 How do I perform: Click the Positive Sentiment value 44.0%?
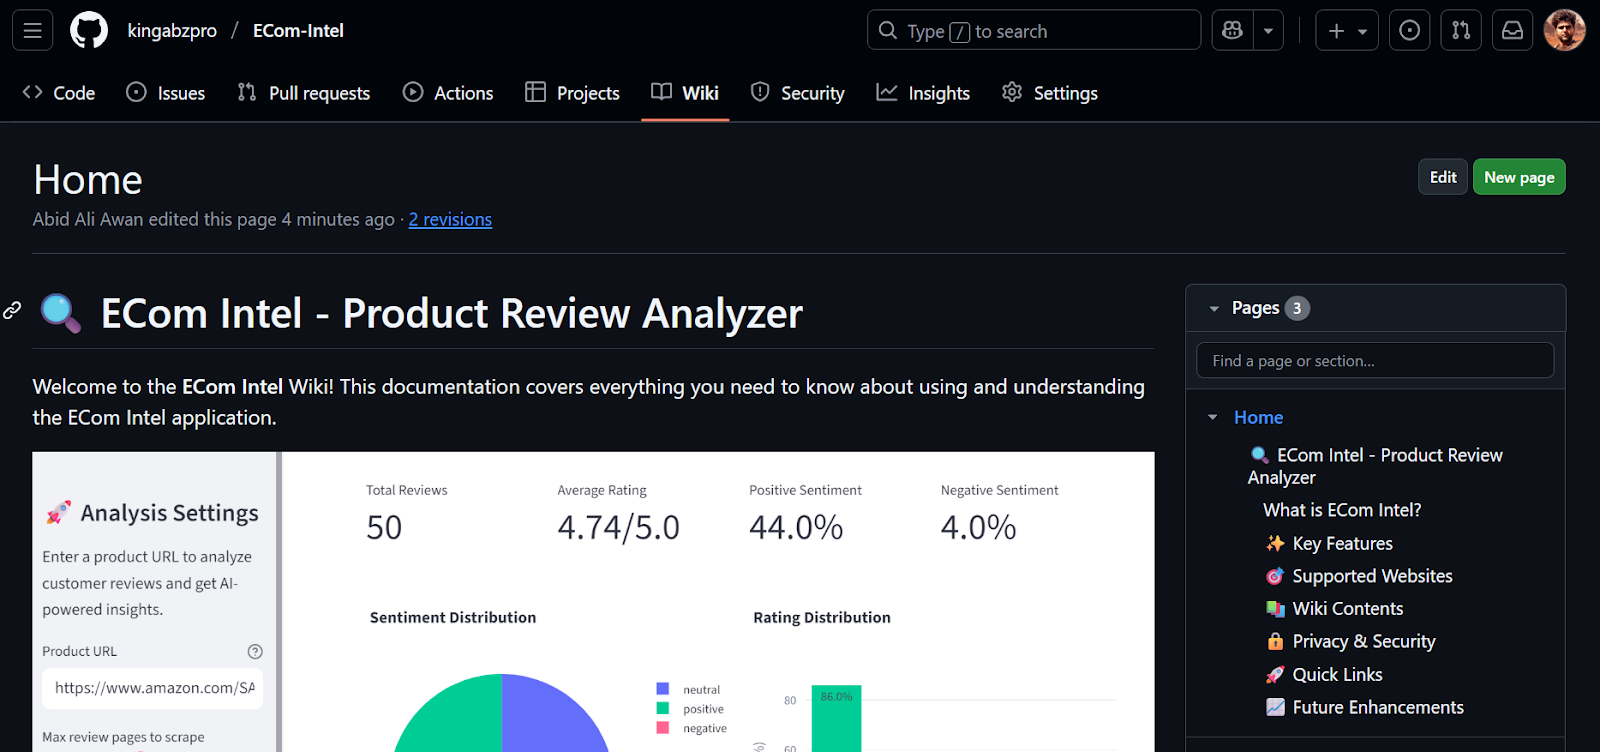(x=796, y=527)
